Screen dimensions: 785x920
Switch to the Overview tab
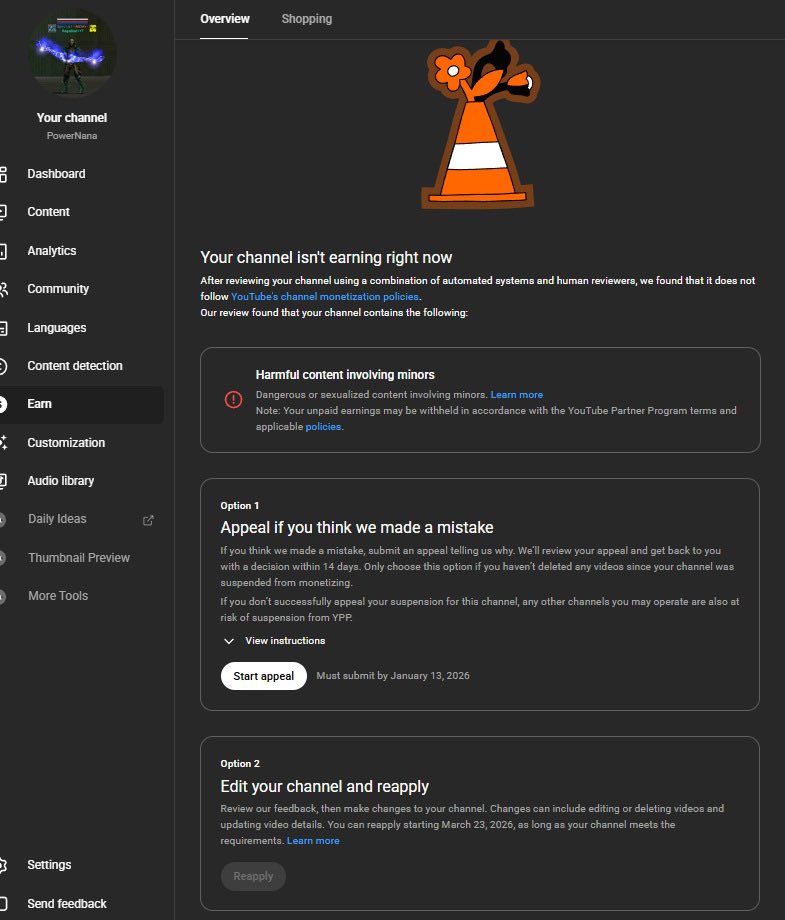click(x=225, y=19)
